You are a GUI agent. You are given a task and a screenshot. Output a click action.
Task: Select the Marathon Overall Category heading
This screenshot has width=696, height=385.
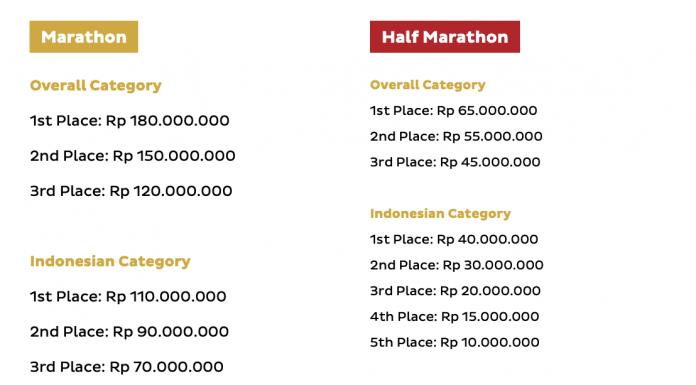[x=95, y=86]
